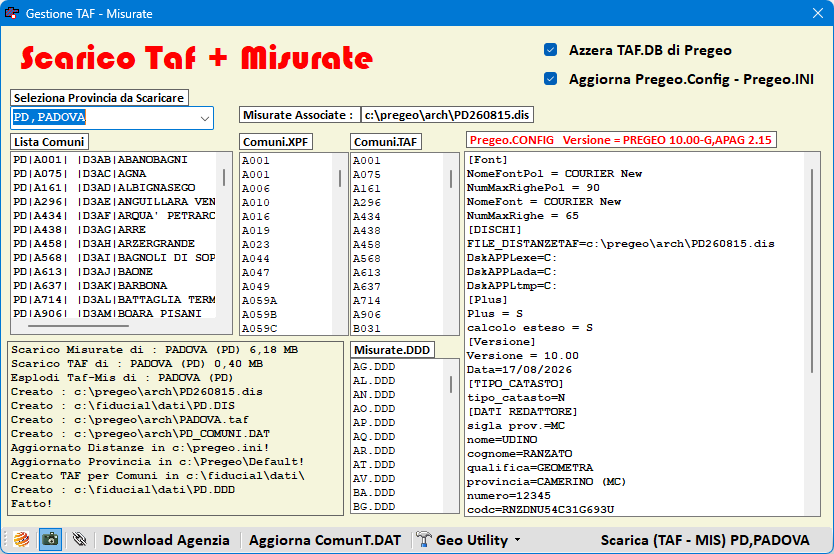Viewport: 834px width, 554px height.
Task: Close the Gestione TAF window
Action: 818,13
